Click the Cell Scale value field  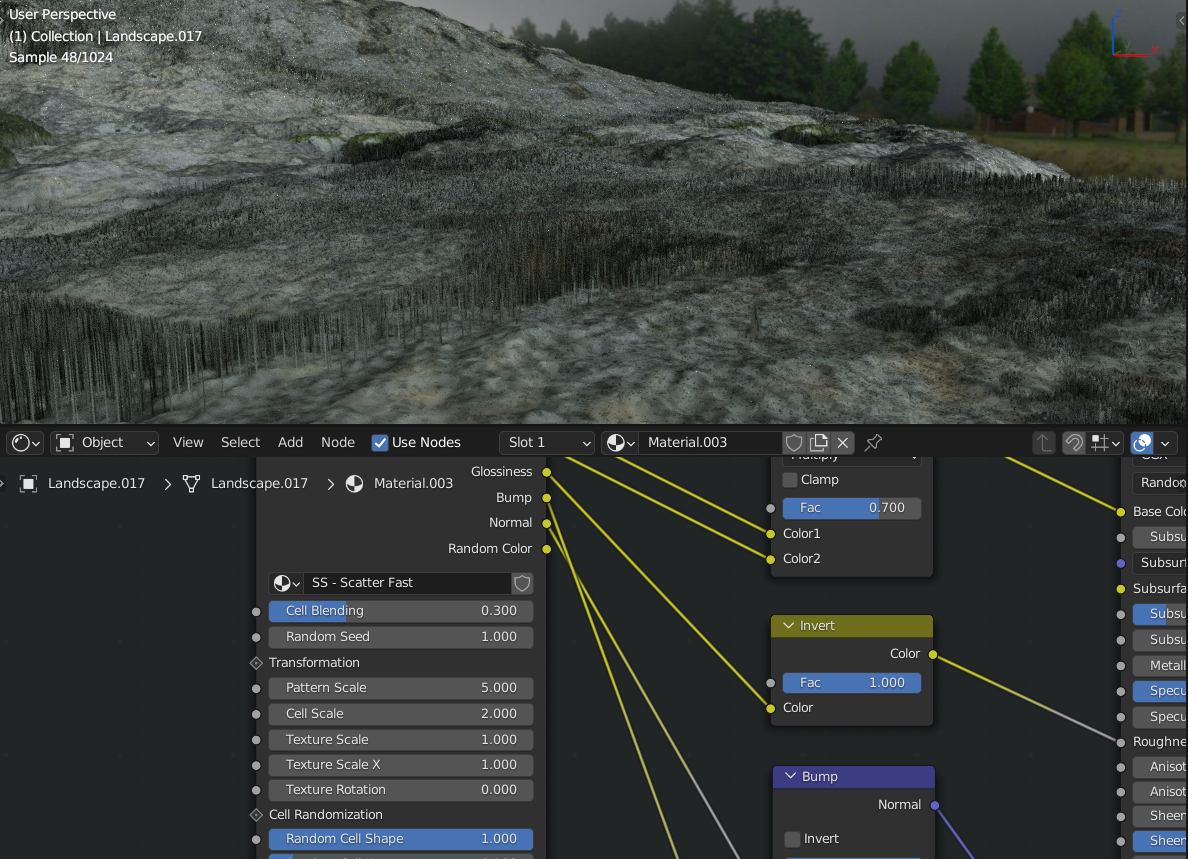click(401, 714)
